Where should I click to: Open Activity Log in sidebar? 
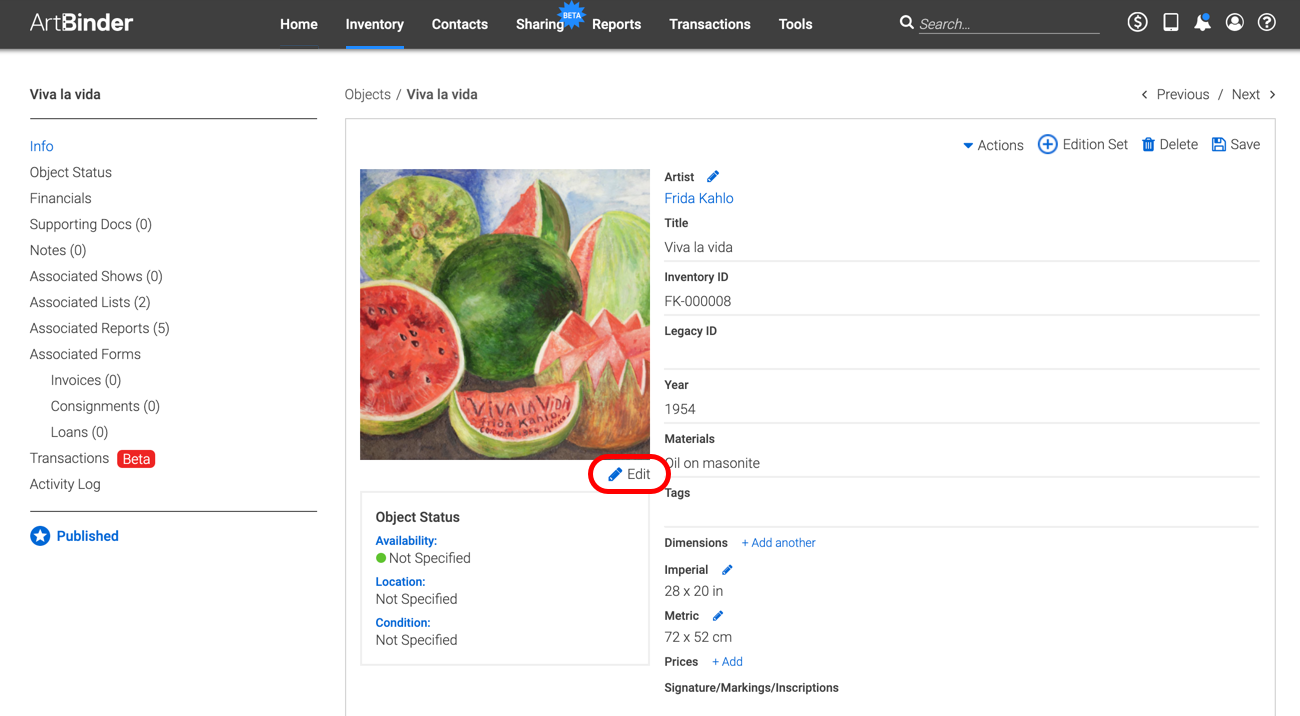coord(65,484)
